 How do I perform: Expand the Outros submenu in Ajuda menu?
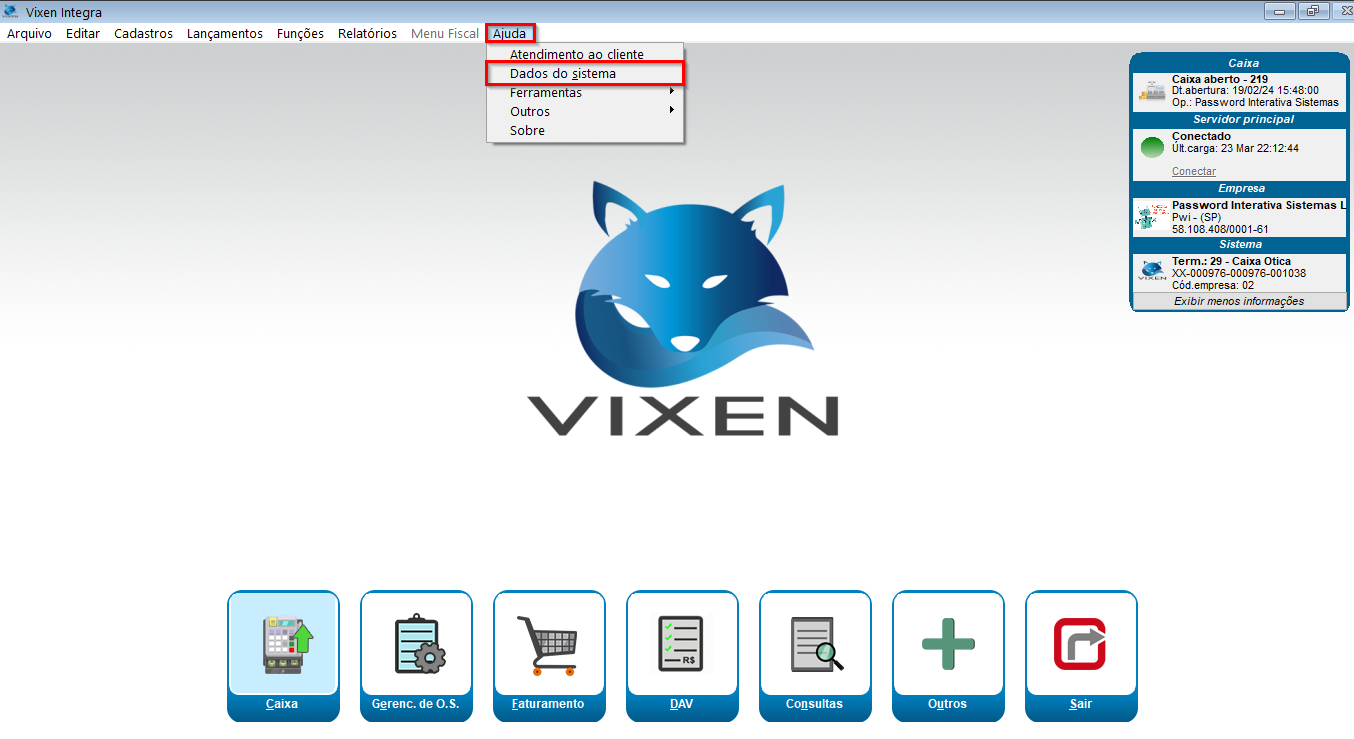tap(585, 111)
